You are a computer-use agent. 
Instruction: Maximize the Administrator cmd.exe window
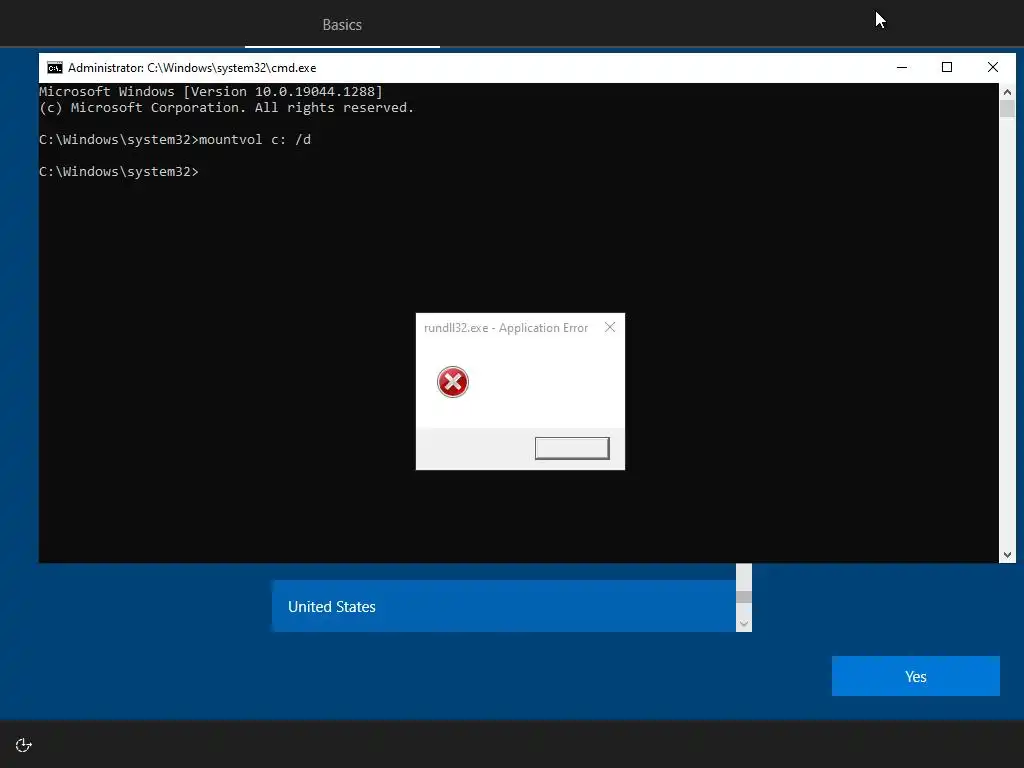coord(947,67)
